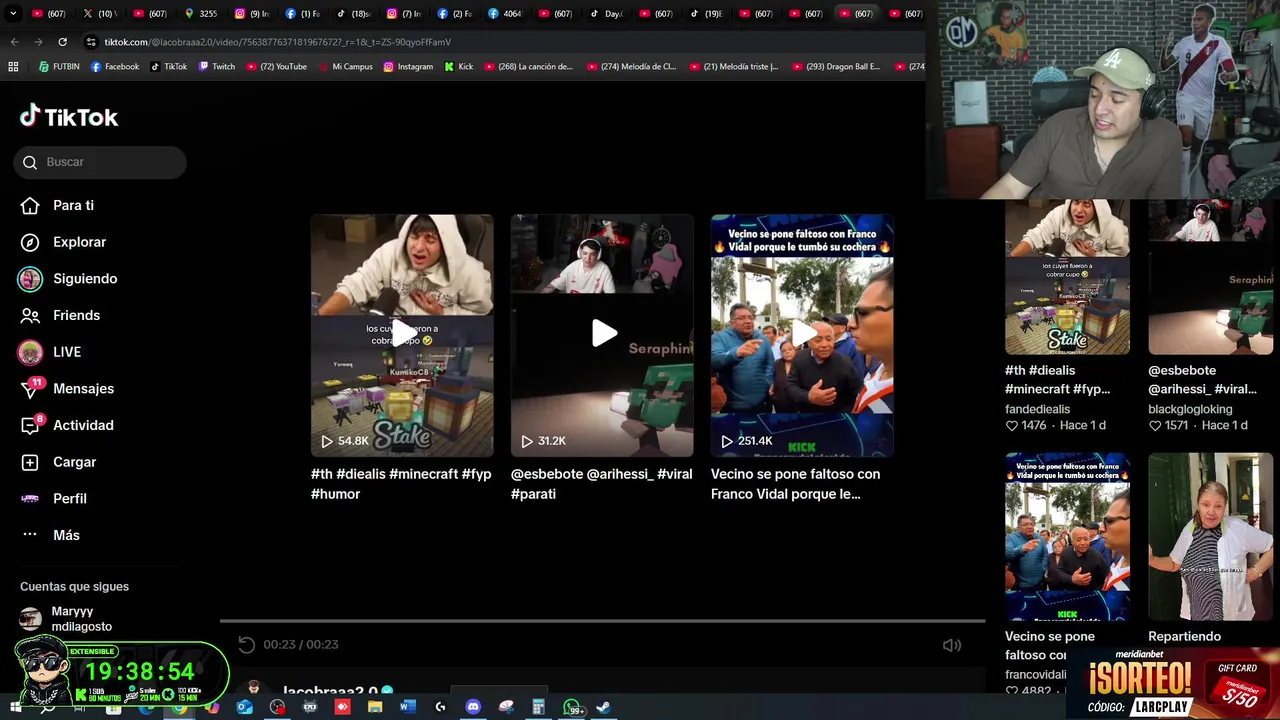The width and height of the screenshot is (1280, 720).
Task: Open the site info icon in address bar
Action: tap(92, 42)
